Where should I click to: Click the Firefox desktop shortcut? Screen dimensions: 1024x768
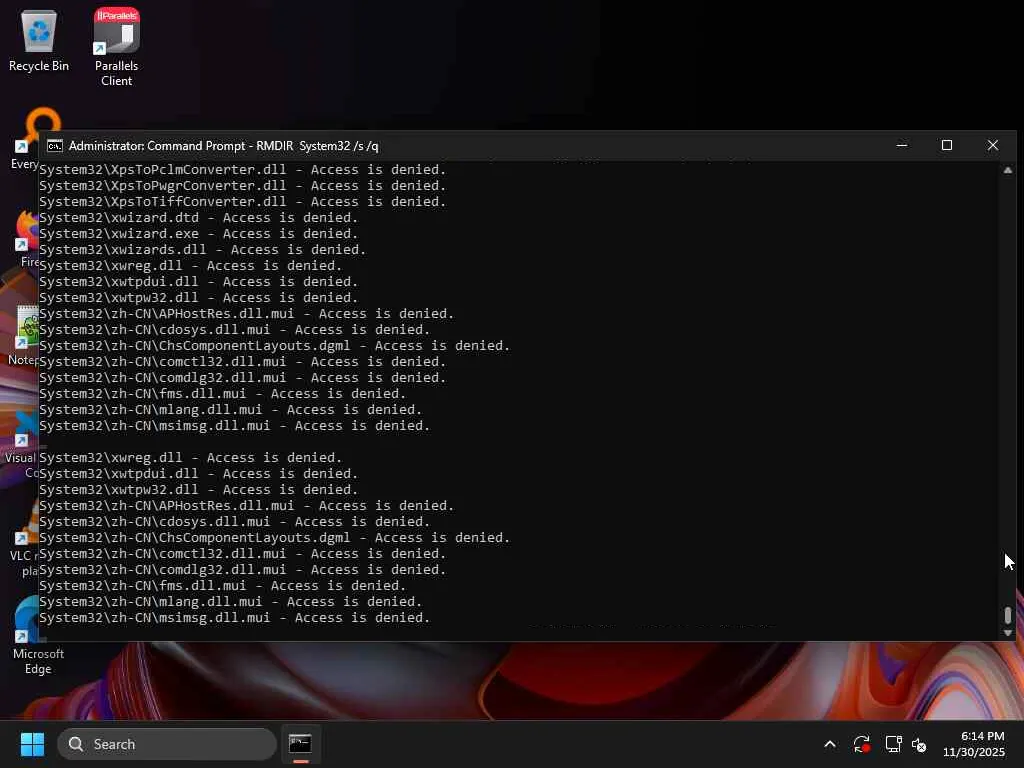[27, 238]
